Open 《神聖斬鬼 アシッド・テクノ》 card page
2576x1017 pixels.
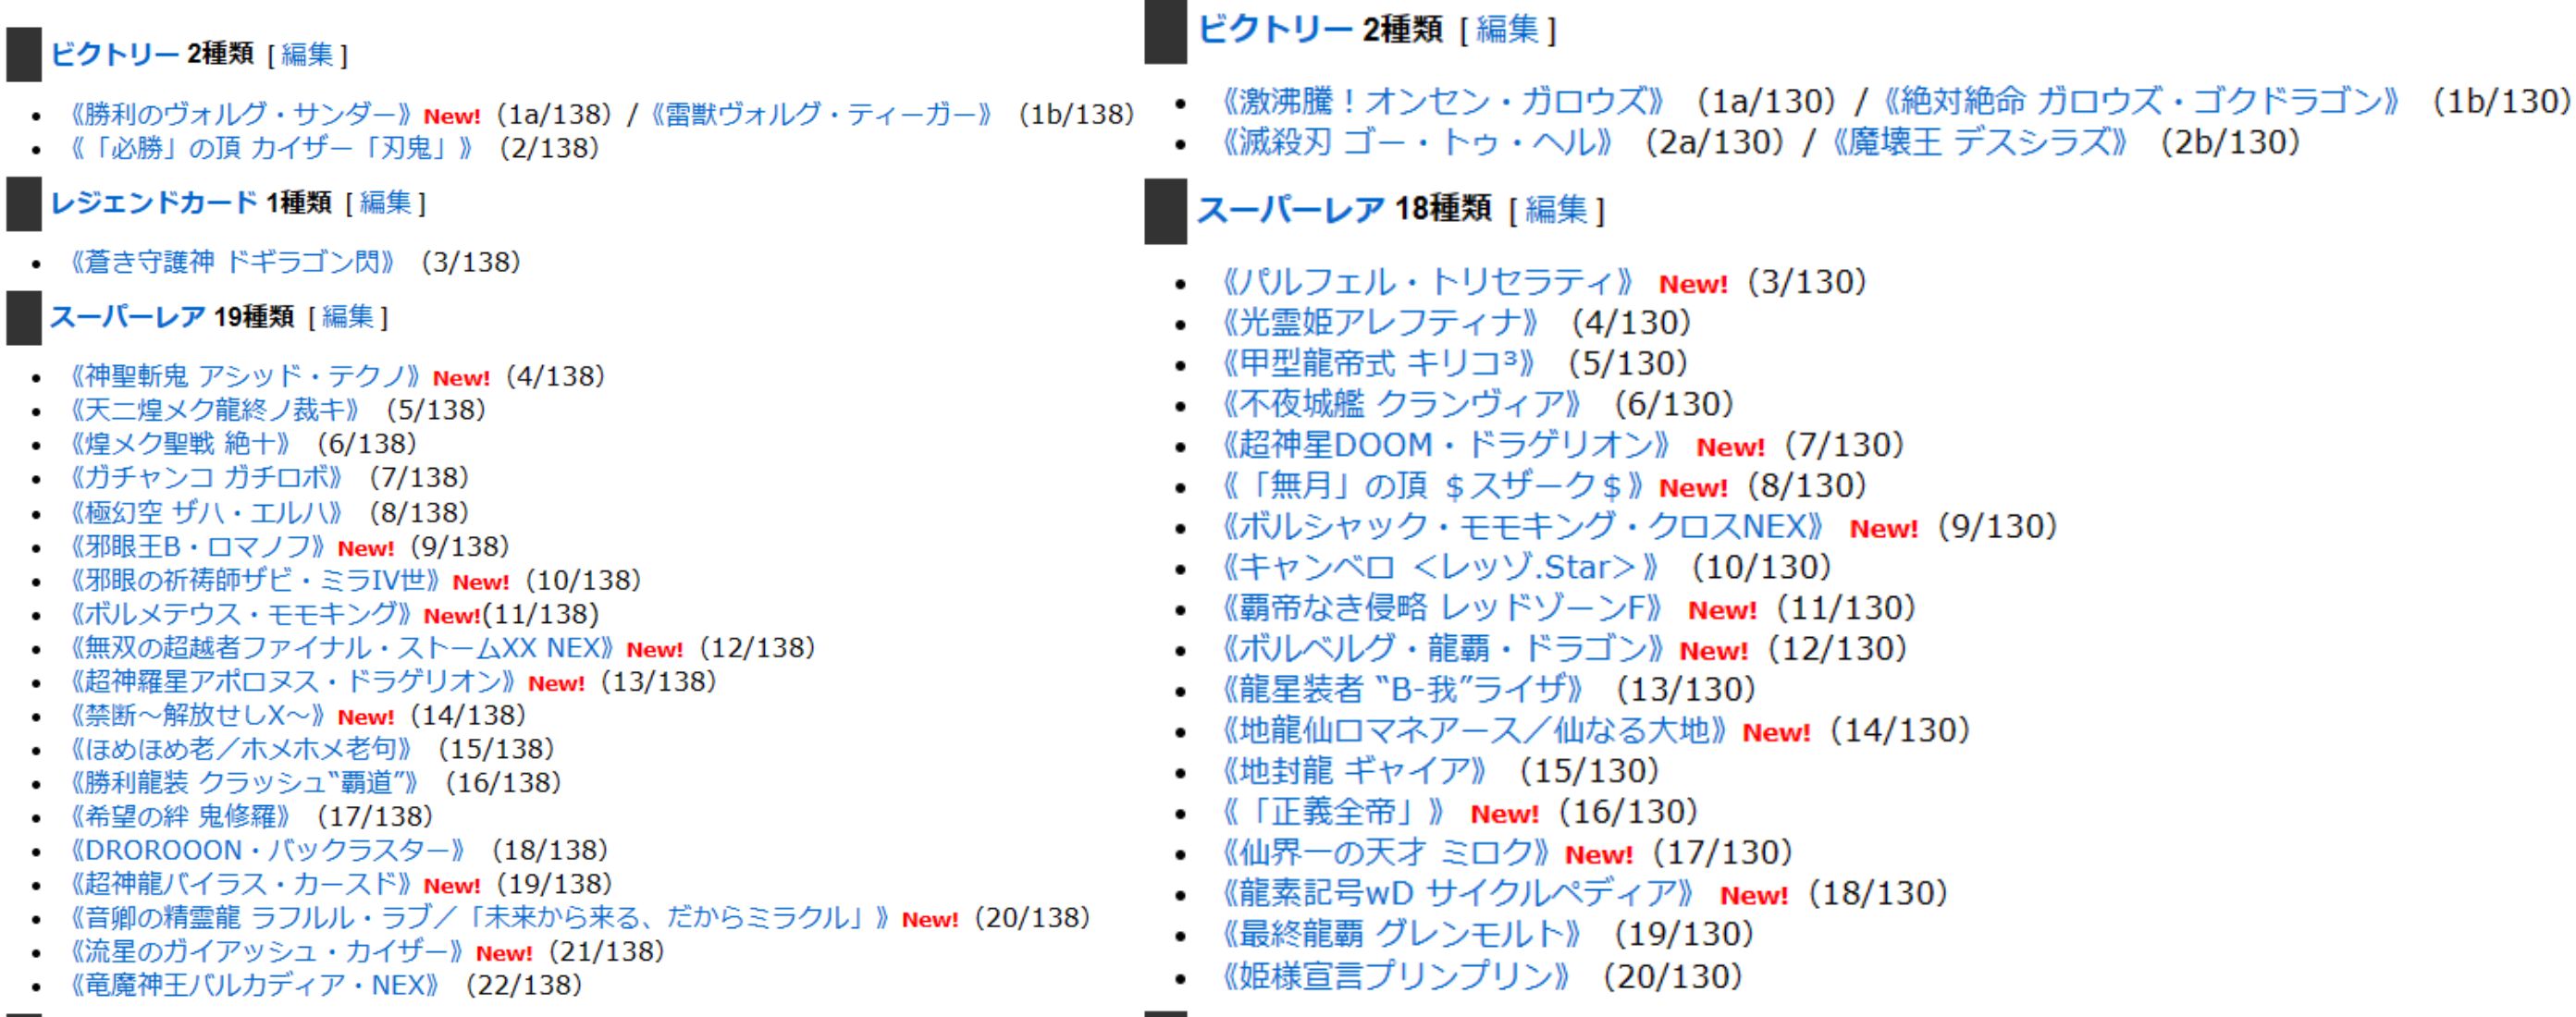click(246, 376)
